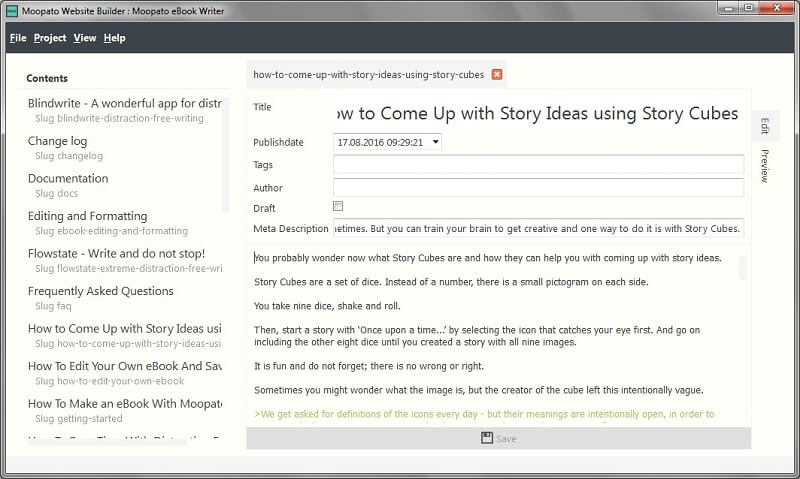Screen dimensions: 800x479
Task: Click slug text faq
Action: (64, 306)
